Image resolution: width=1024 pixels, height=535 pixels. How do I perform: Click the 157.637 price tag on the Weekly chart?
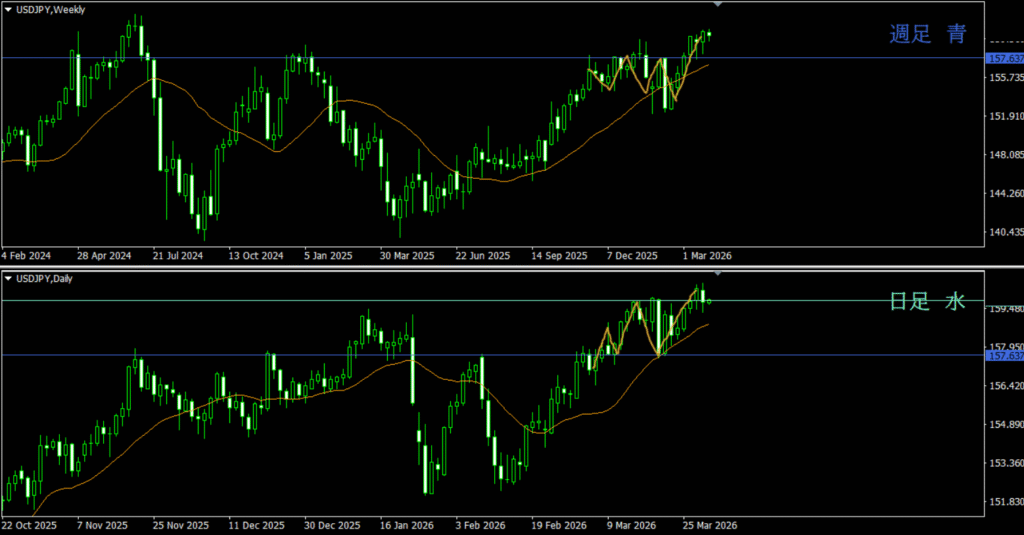(1004, 59)
